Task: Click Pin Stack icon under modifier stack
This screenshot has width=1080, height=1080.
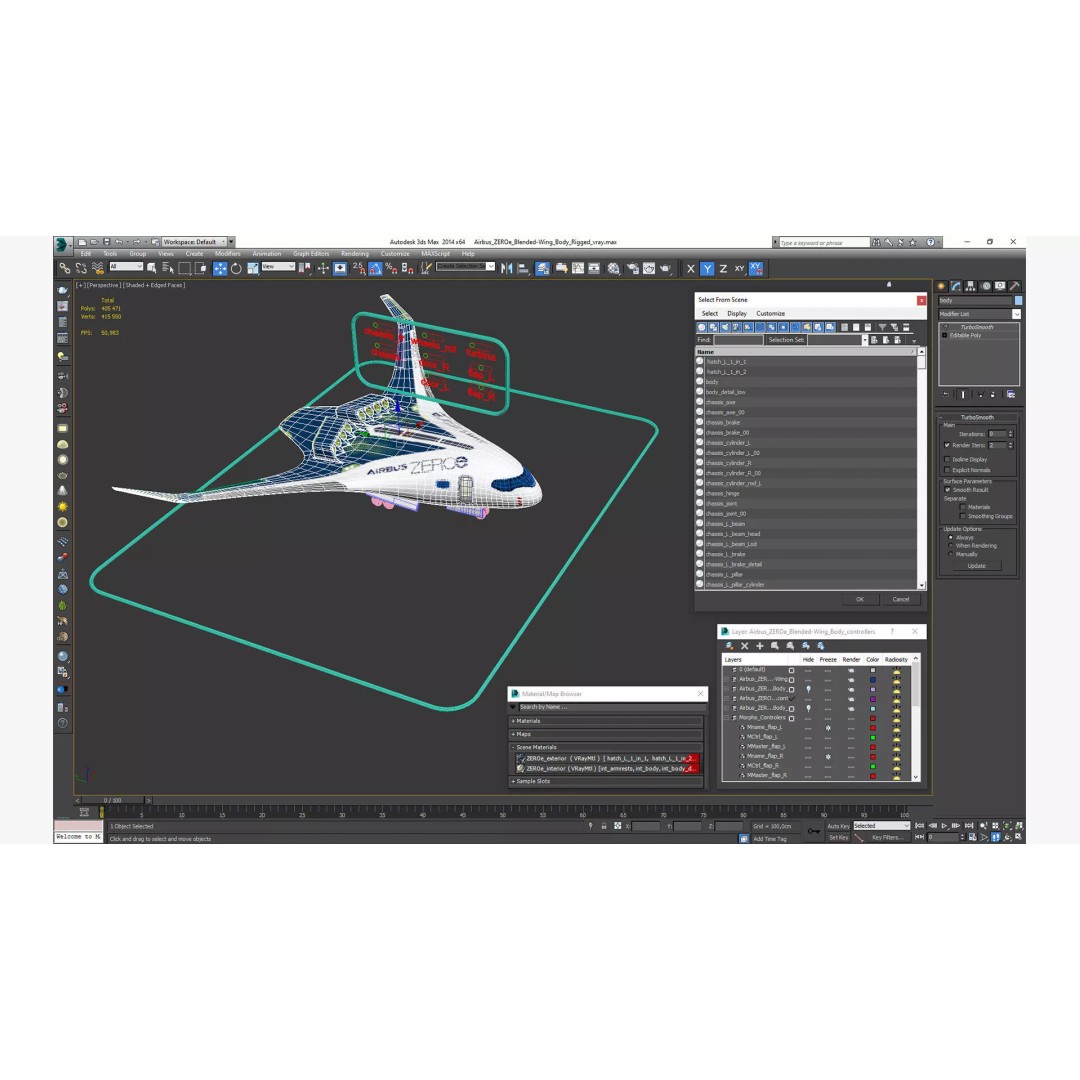Action: coord(946,395)
